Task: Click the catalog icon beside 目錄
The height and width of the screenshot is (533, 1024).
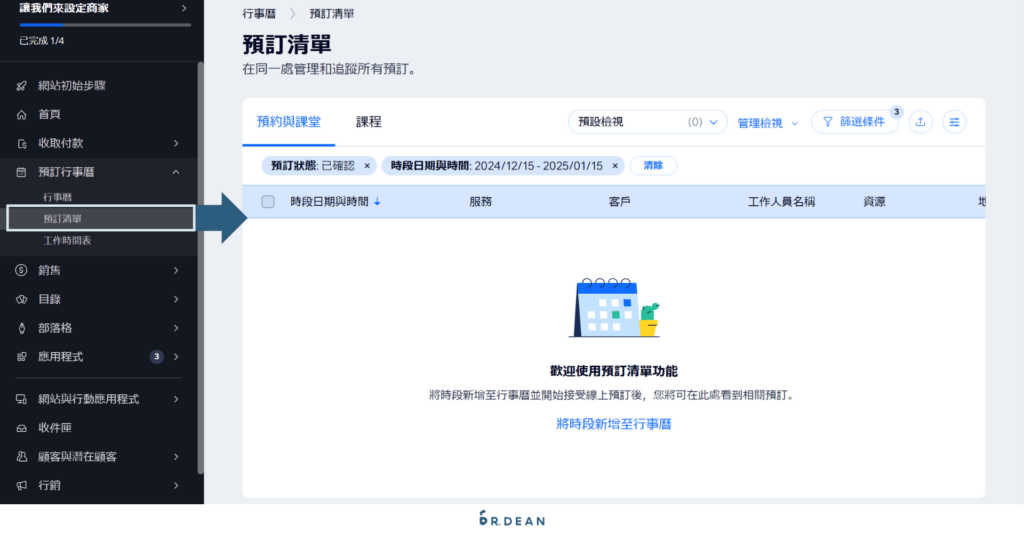Action: coord(22,299)
